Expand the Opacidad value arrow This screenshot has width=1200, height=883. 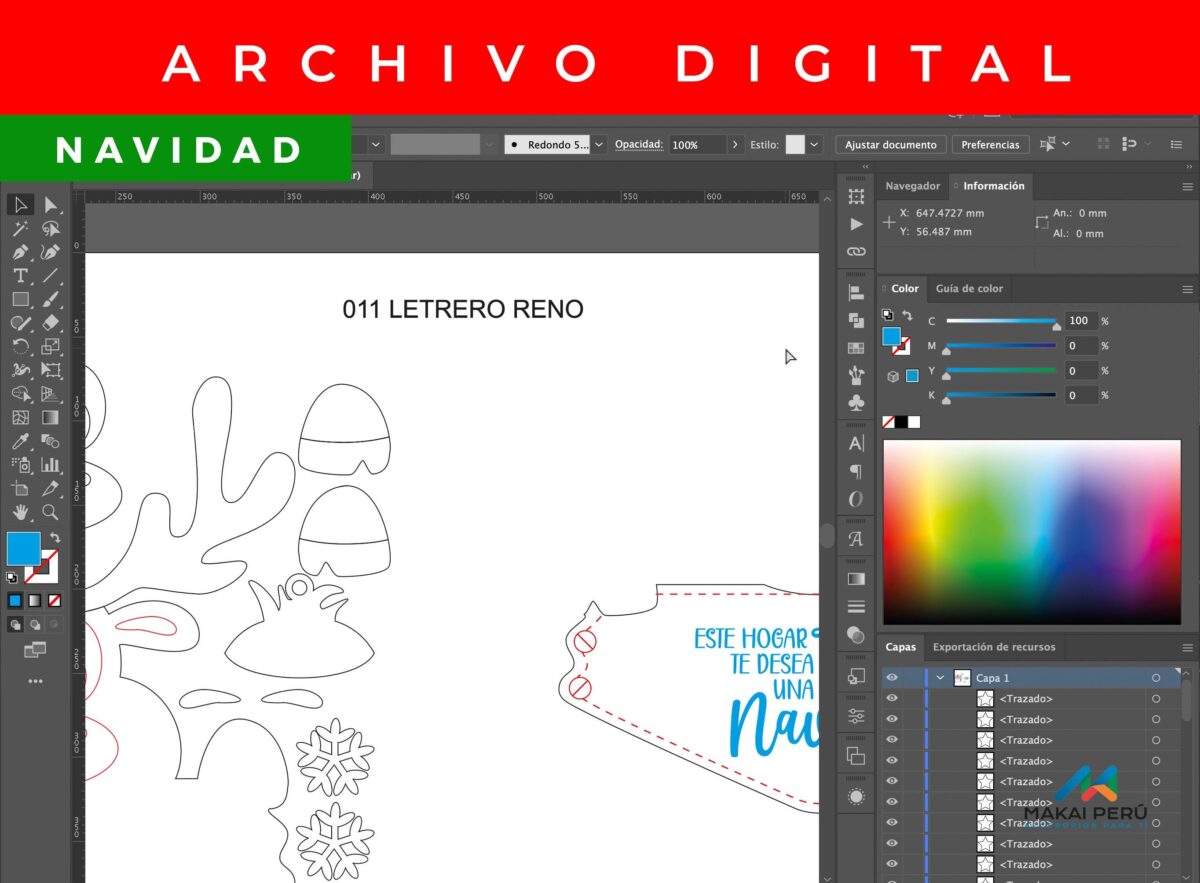pyautogui.click(x=736, y=145)
